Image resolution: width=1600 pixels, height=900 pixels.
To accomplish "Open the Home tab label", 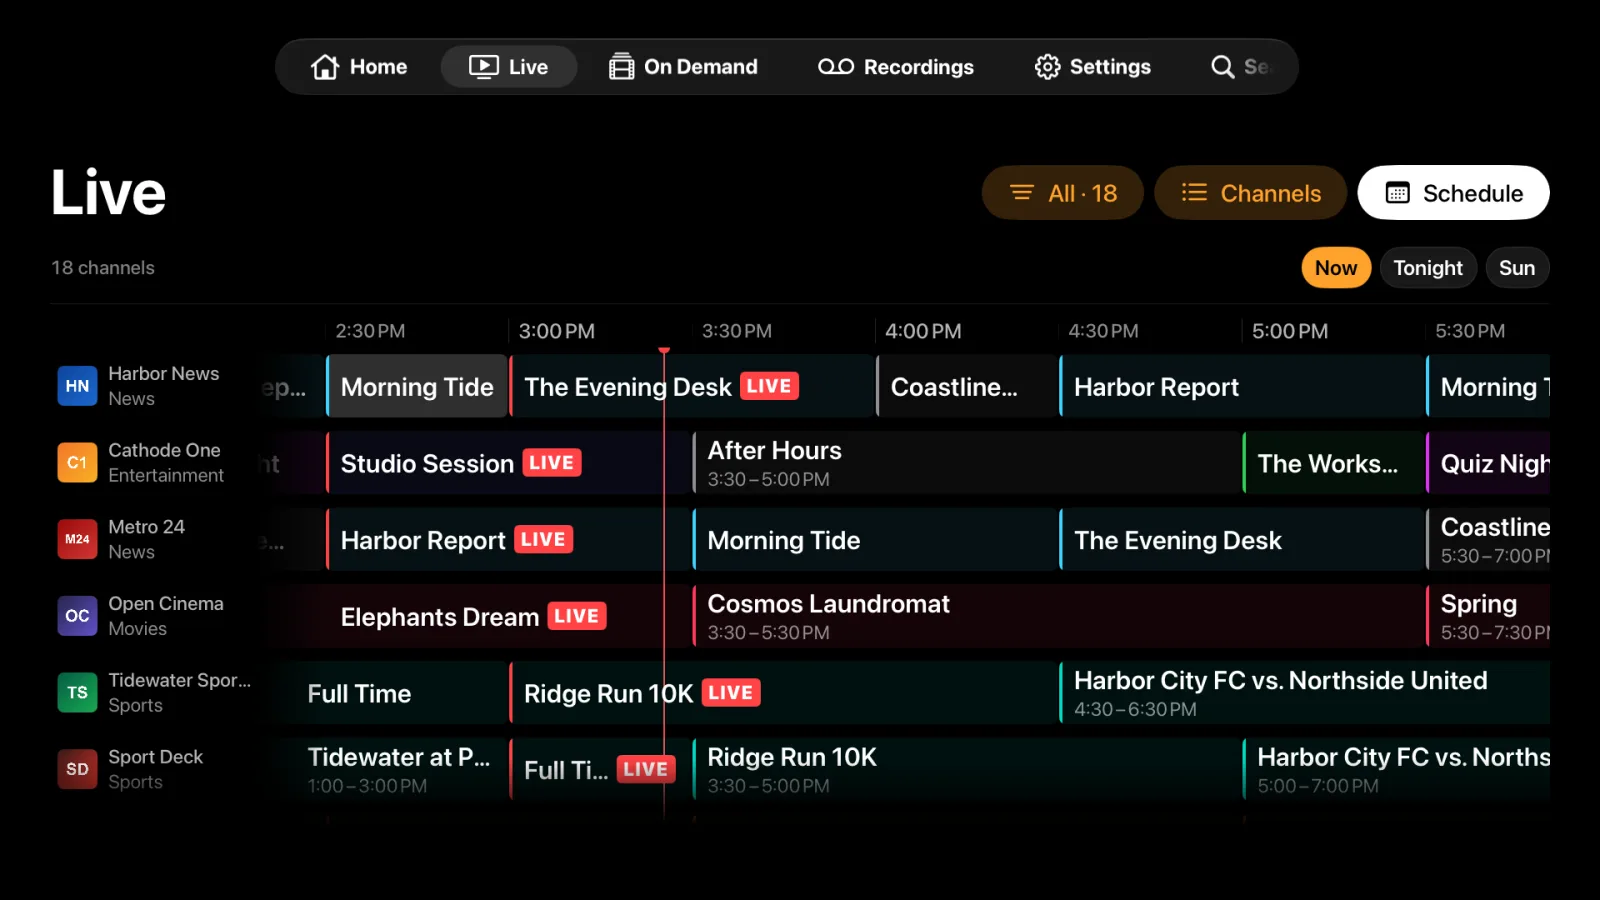I will coord(378,67).
